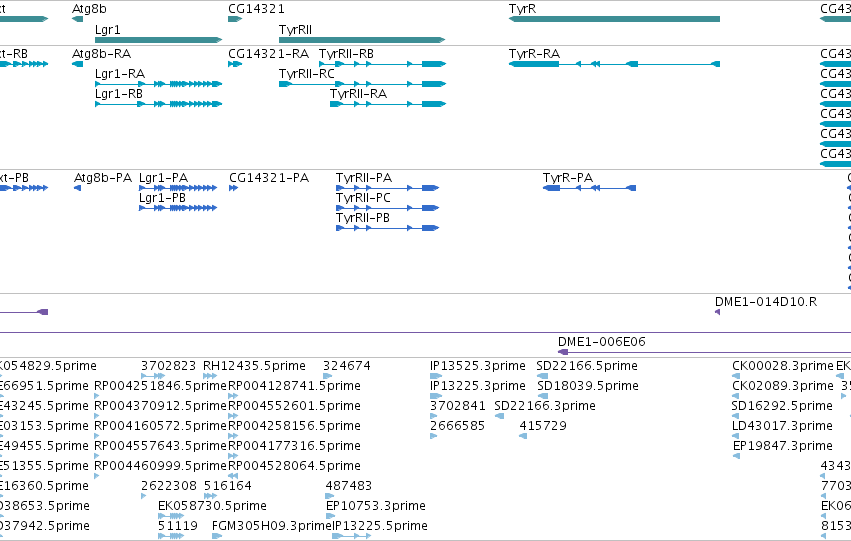This screenshot has height=541, width=851.
Task: Click the 3702823 EST label
Action: (168, 366)
